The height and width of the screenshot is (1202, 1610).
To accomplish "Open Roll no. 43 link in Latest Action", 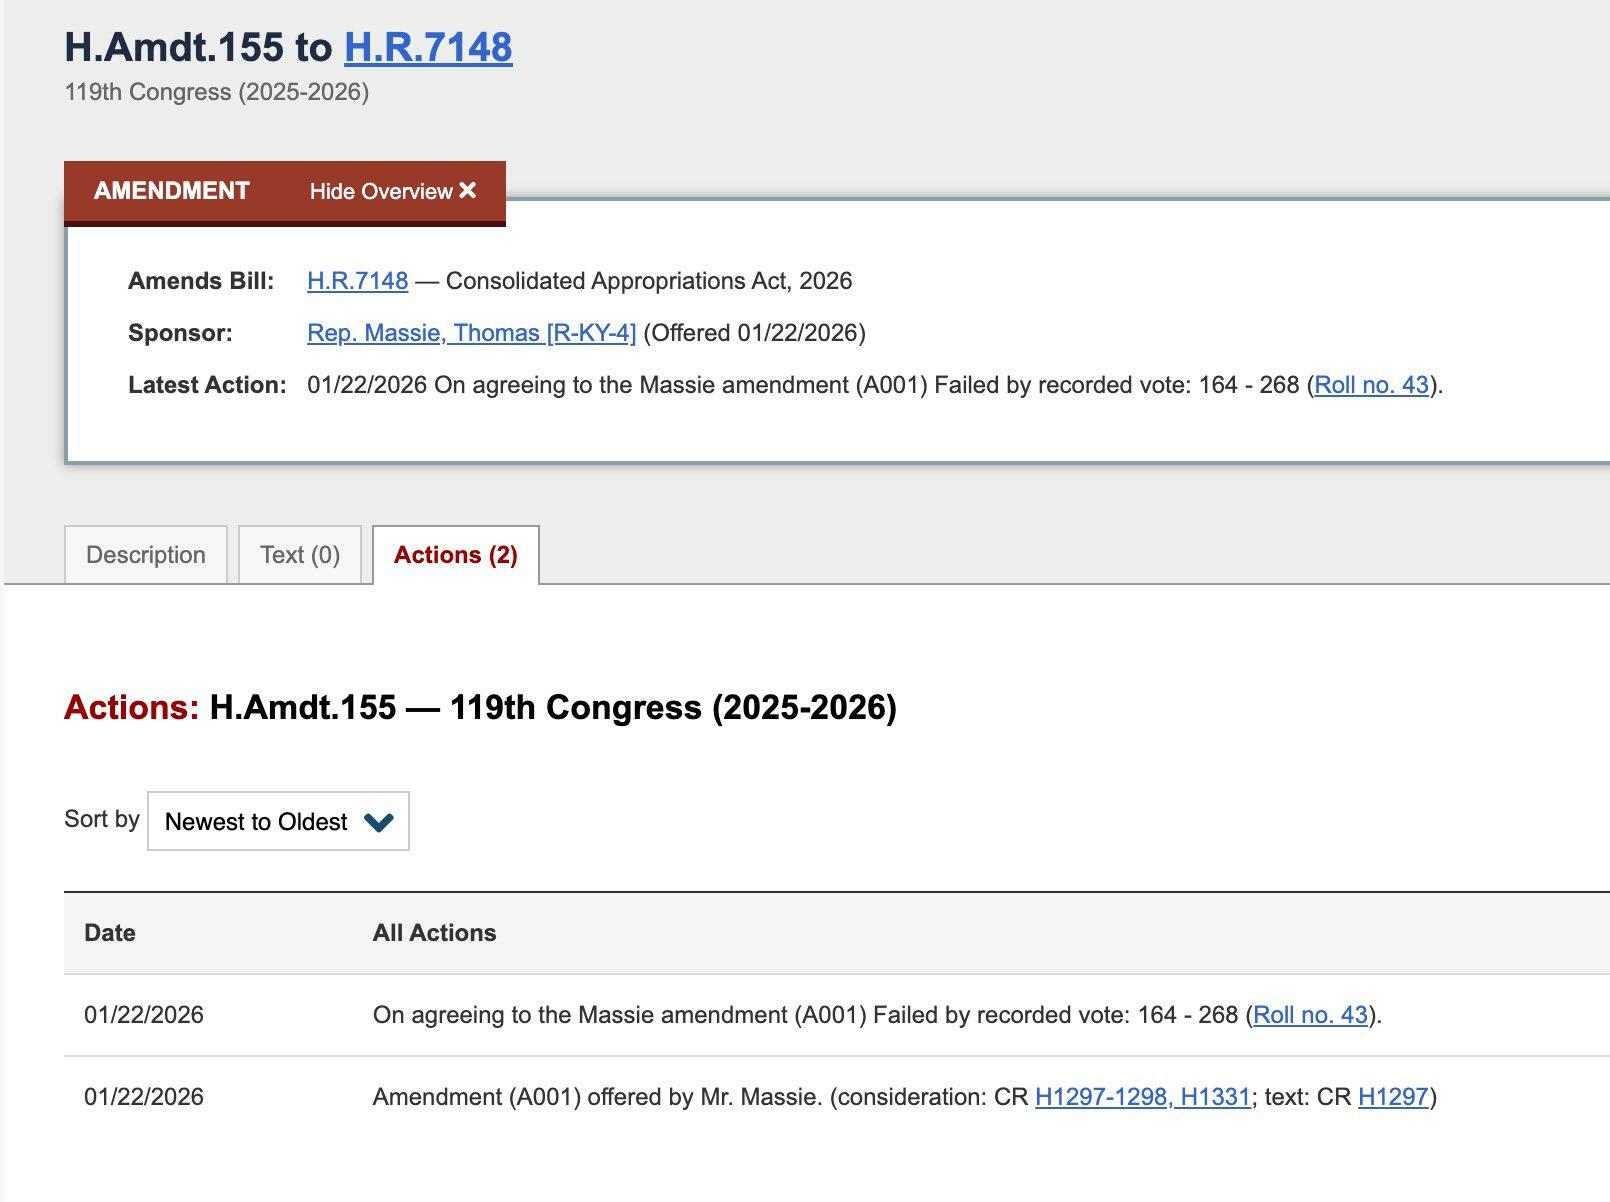I will [x=1371, y=385].
